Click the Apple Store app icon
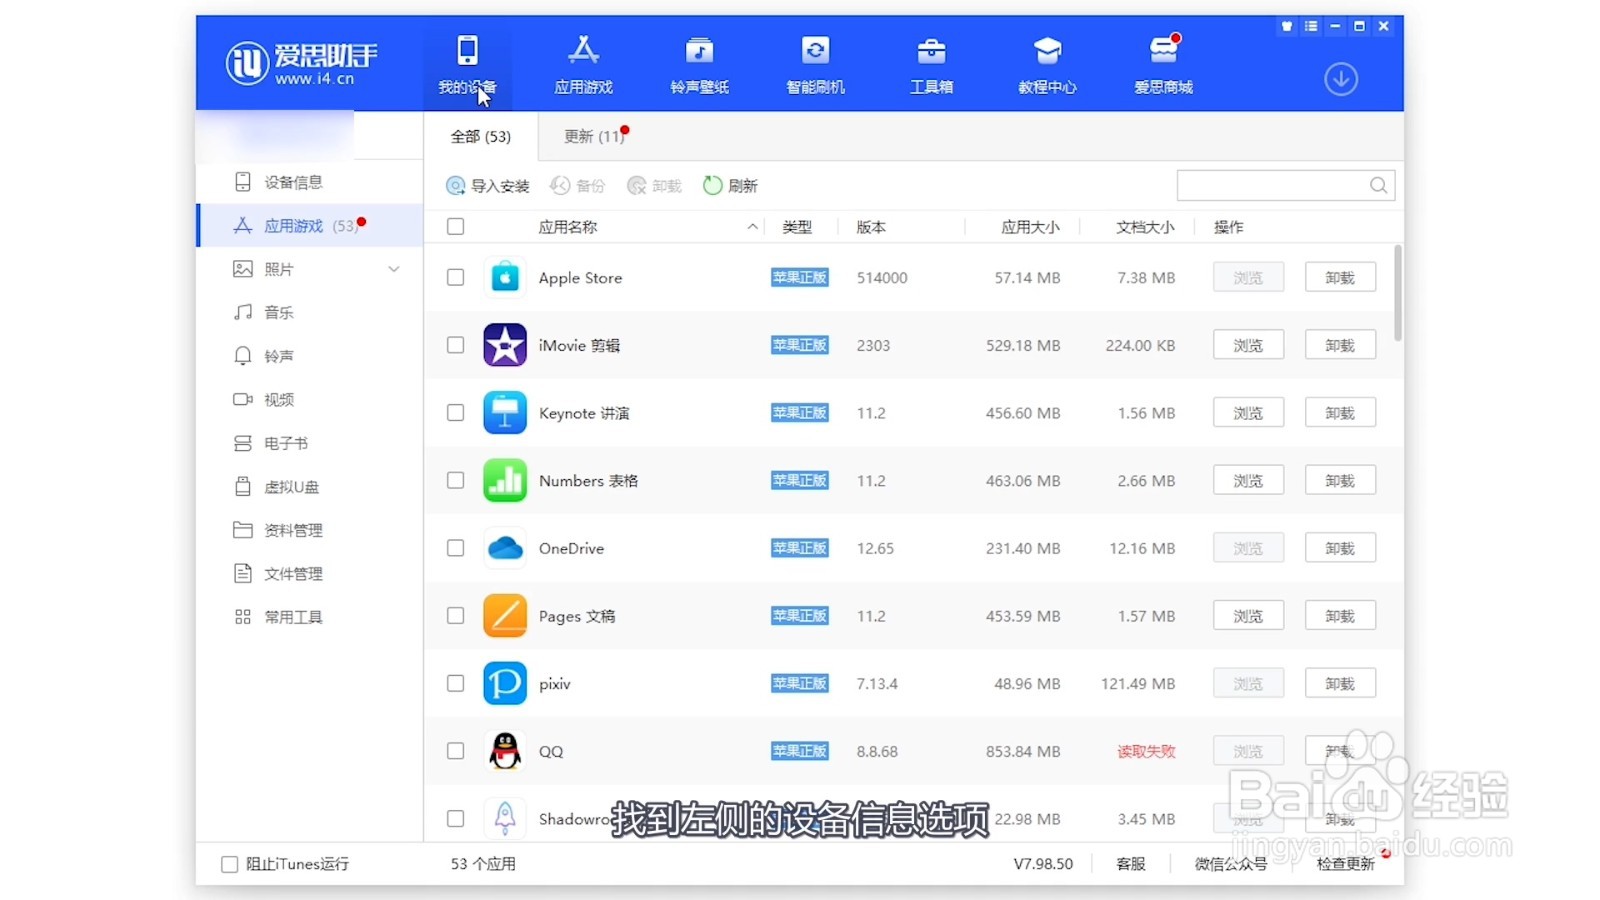1600x900 pixels. [505, 277]
